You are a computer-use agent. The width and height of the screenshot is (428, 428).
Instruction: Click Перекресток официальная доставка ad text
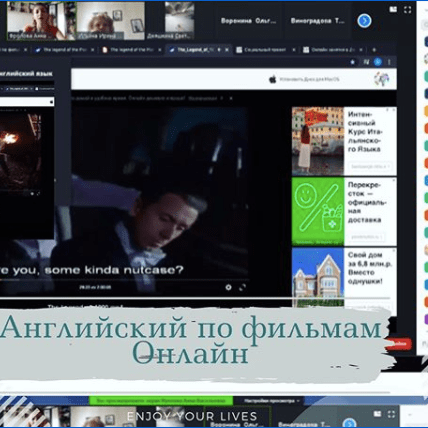367,202
